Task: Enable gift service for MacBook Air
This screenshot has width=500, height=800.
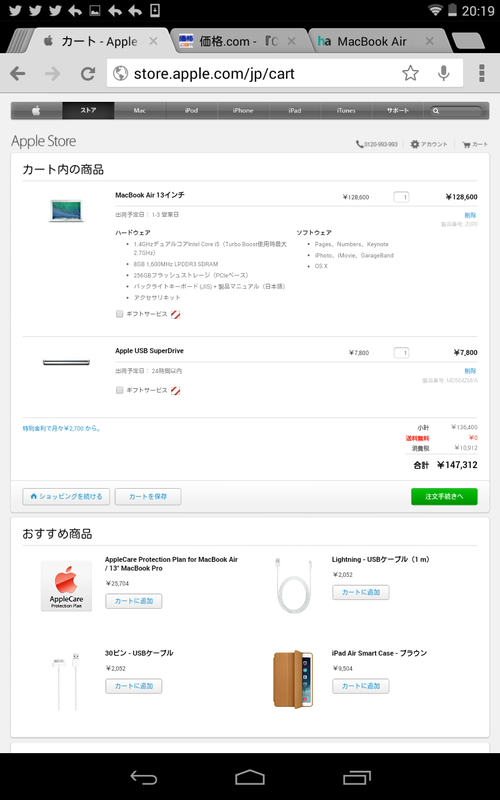Action: click(x=119, y=314)
